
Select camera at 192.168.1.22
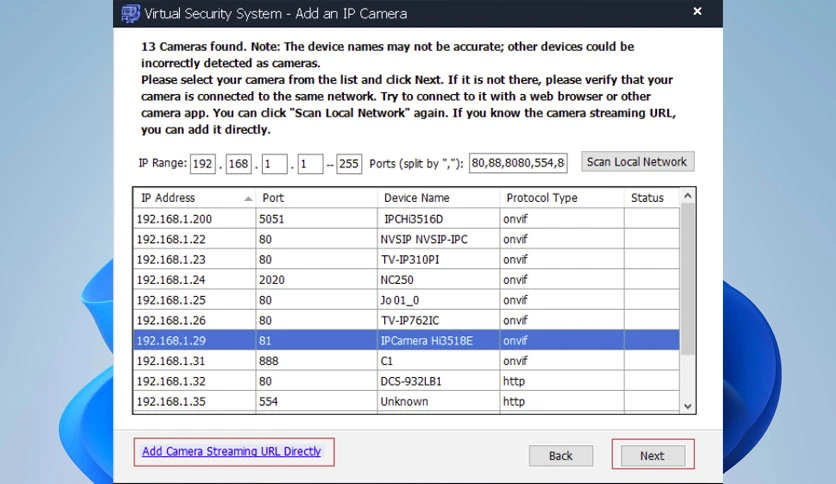(x=406, y=239)
